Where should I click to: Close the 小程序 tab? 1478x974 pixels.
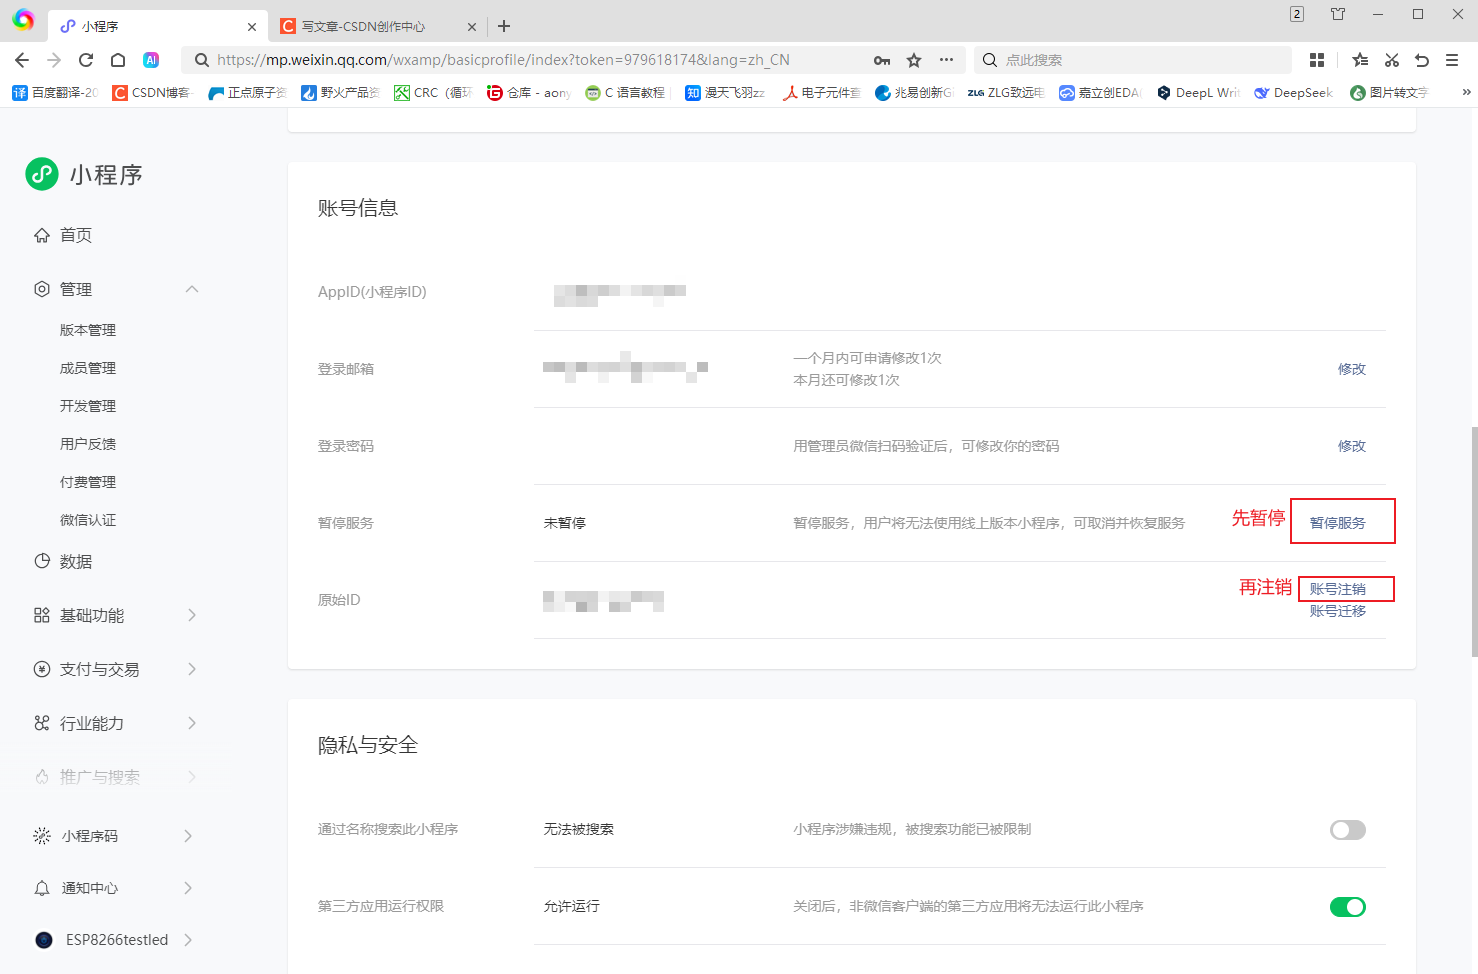[x=252, y=27]
